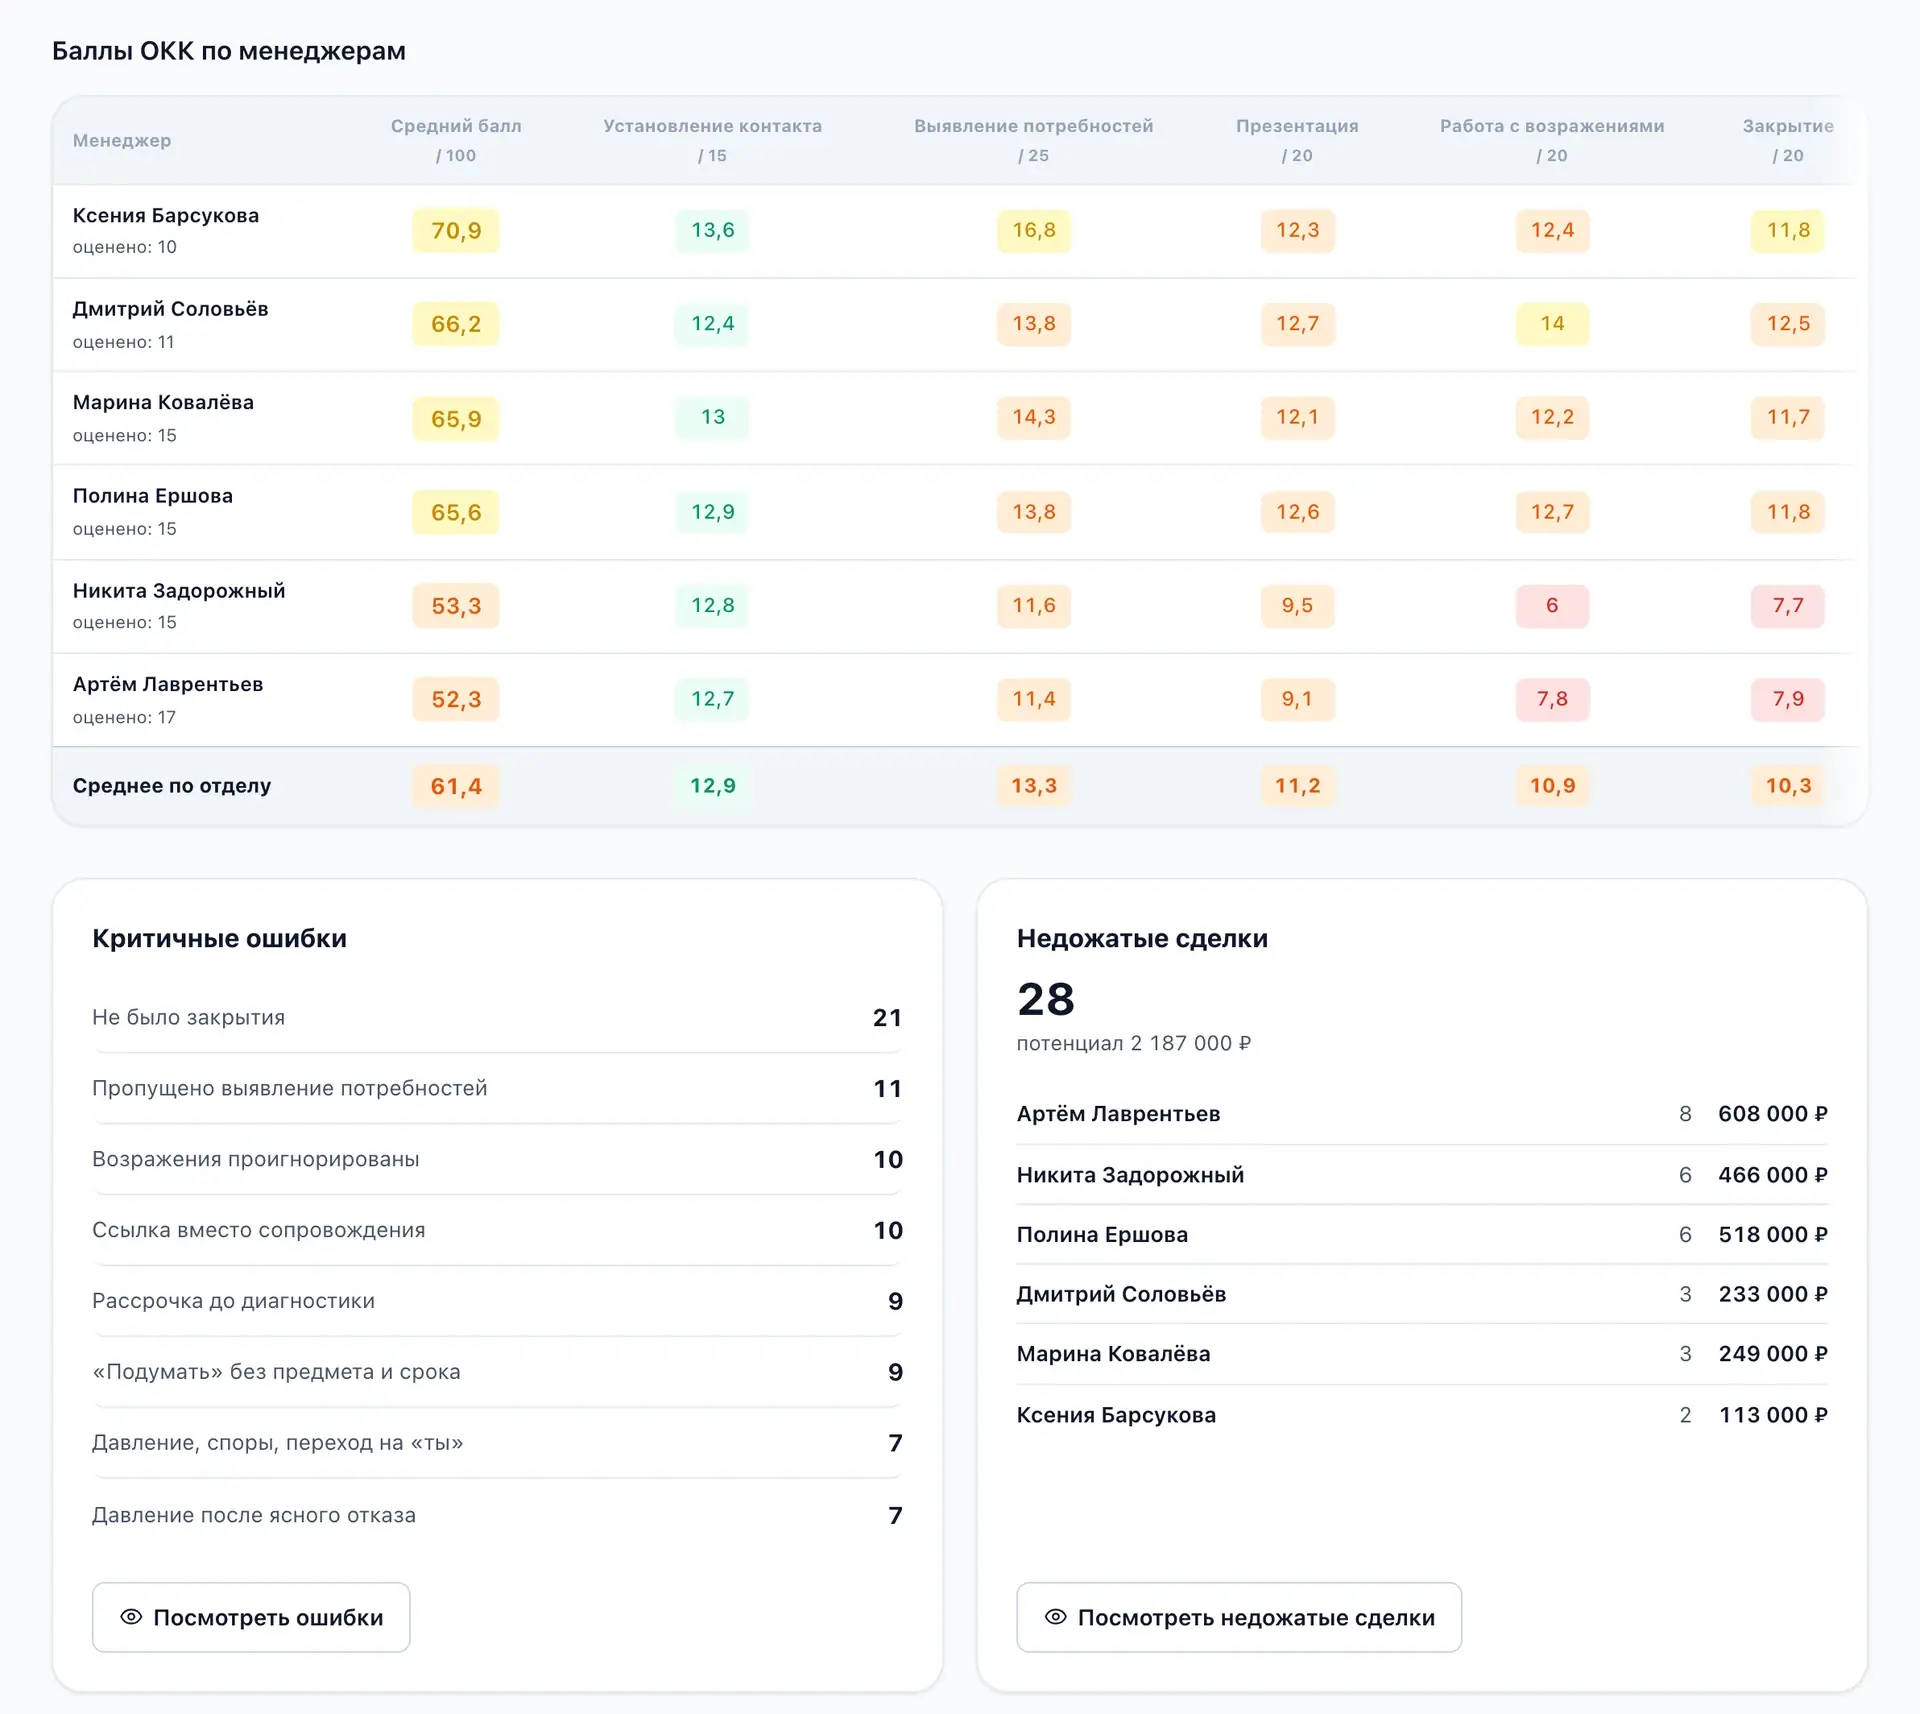The width and height of the screenshot is (1920, 1714).
Task: Click the eye icon in Посмотреть недожатые сделки button
Action: point(1055,1617)
